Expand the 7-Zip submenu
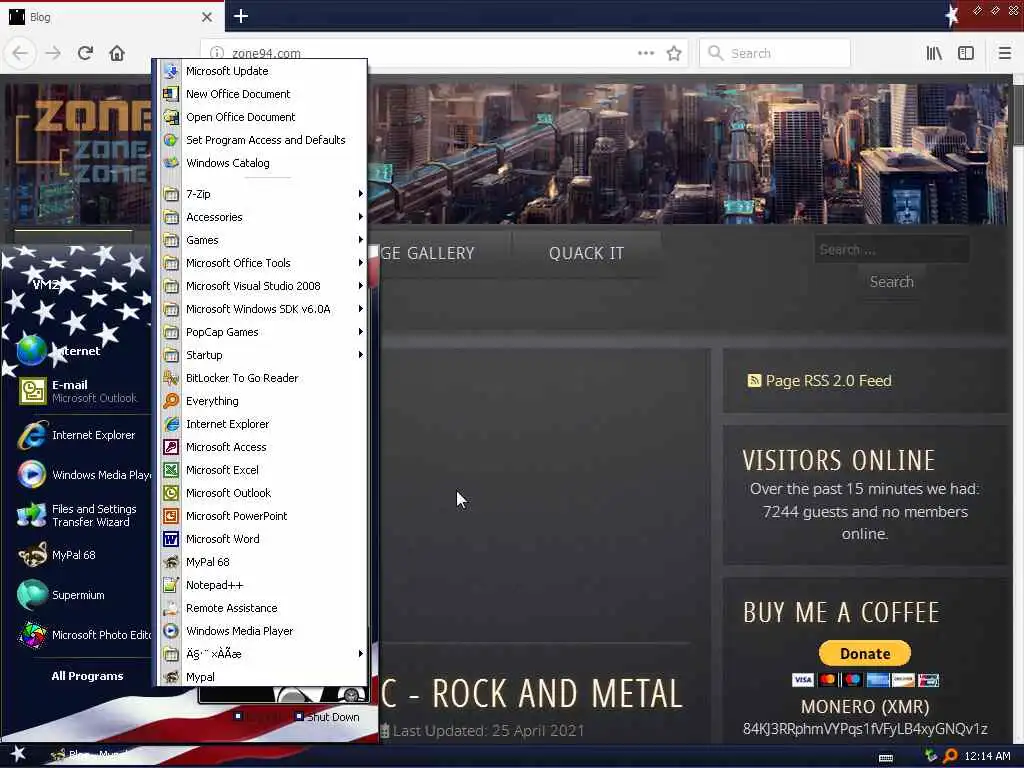Viewport: 1024px width, 768px height. [x=263, y=194]
